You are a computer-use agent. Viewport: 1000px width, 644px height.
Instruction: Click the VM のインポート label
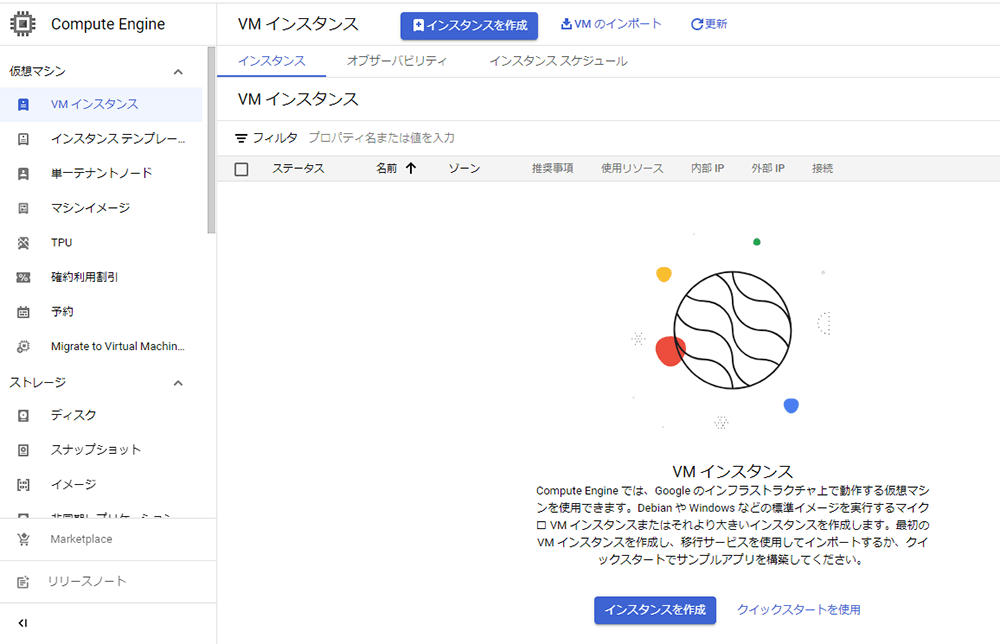618,24
